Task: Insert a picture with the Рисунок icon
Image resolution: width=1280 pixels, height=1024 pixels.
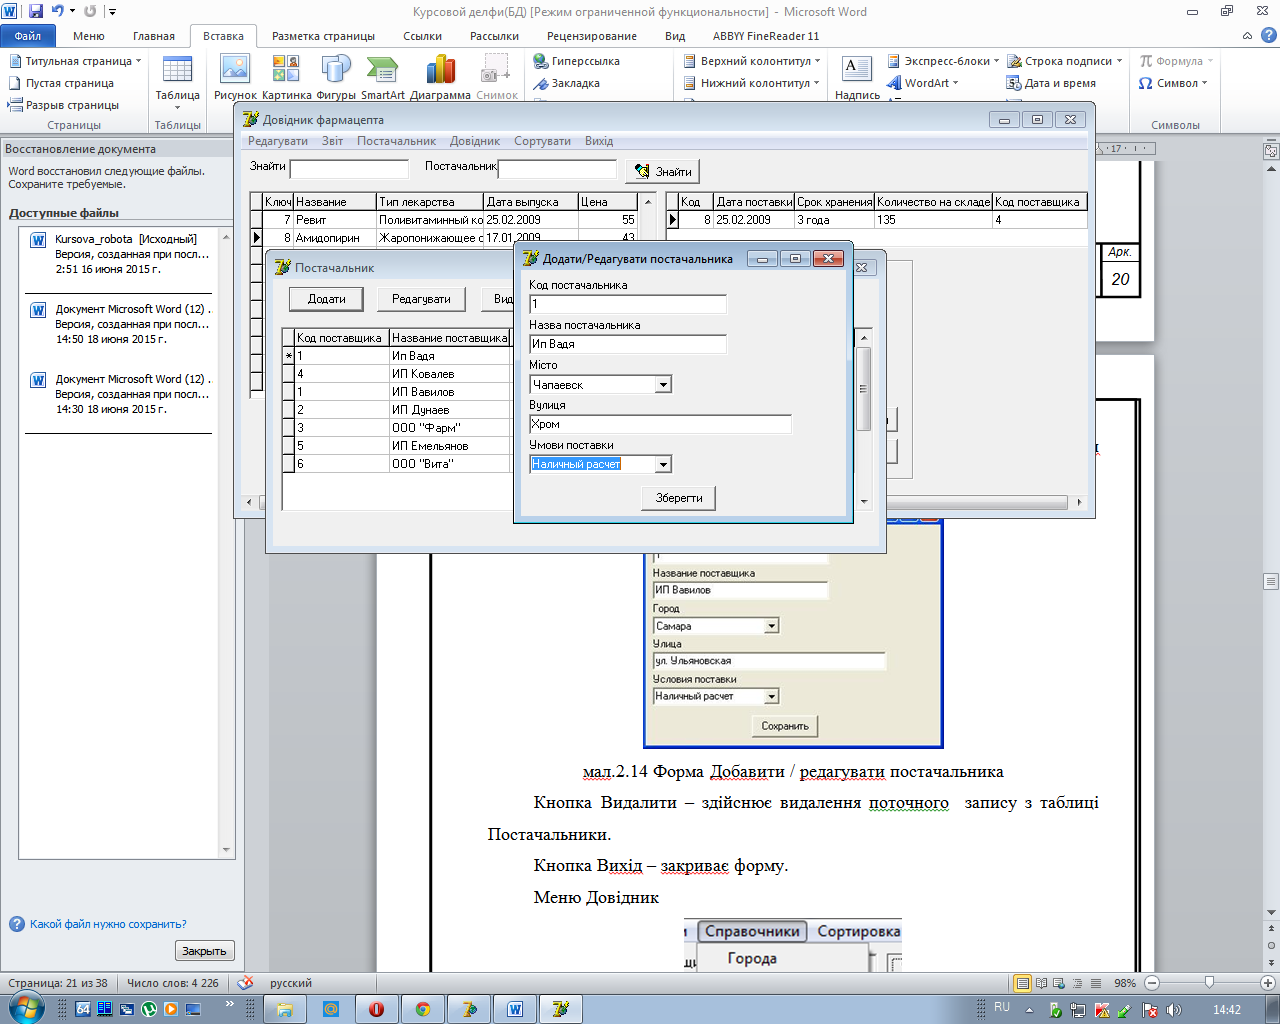Action: click(x=235, y=77)
